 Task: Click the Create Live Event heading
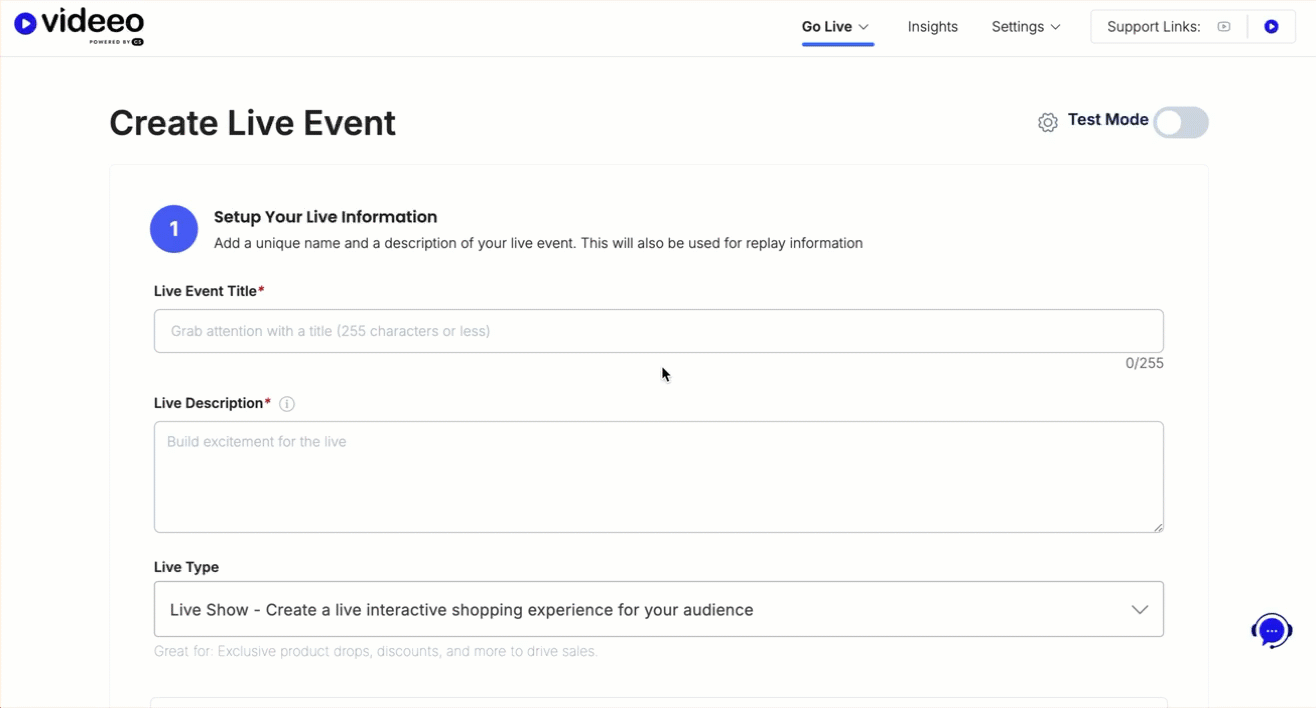pos(252,123)
